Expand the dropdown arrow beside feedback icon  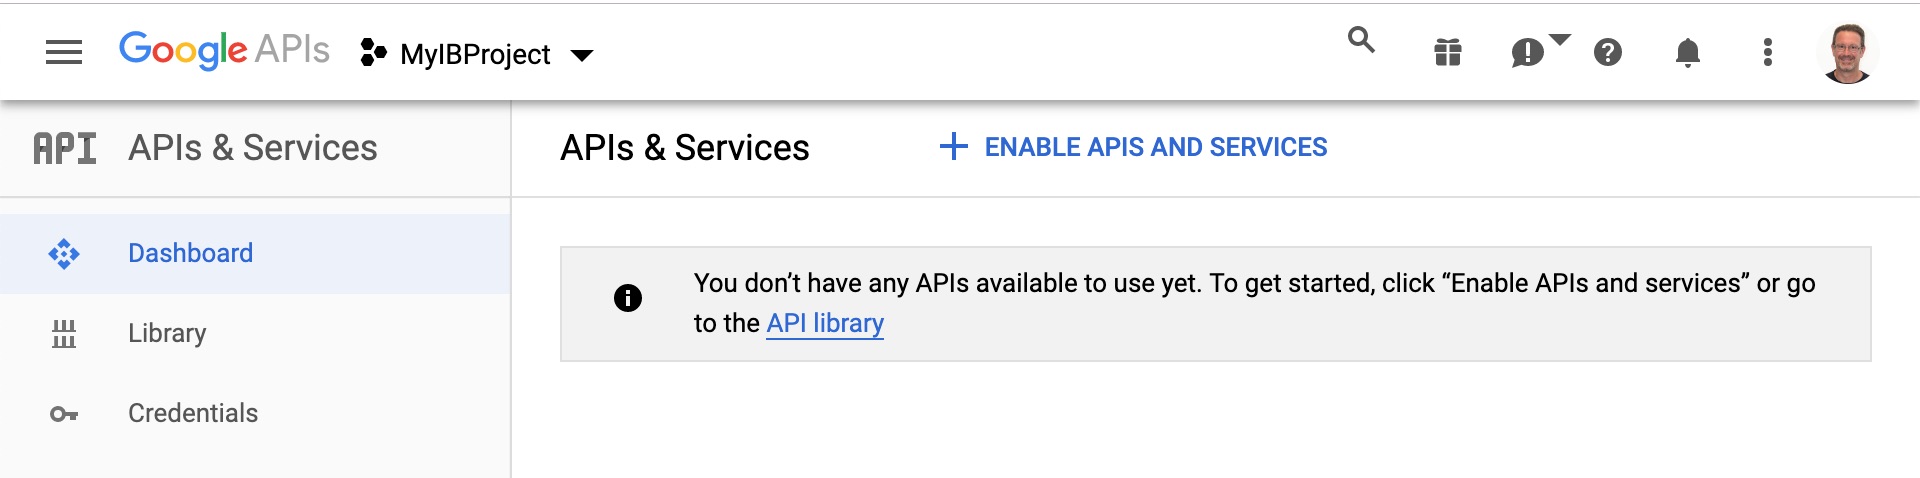[x=1560, y=39]
